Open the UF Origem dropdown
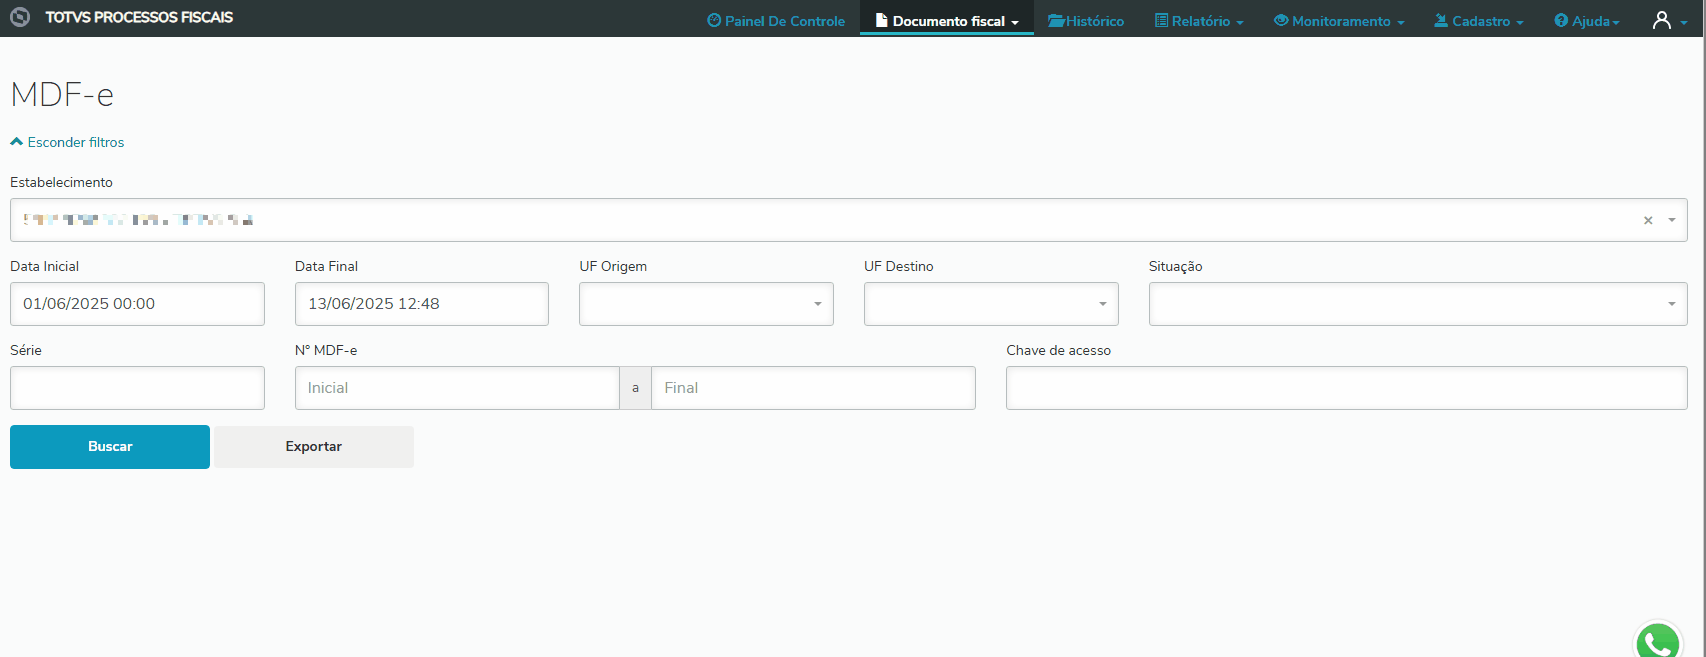The image size is (1706, 657). click(x=706, y=304)
